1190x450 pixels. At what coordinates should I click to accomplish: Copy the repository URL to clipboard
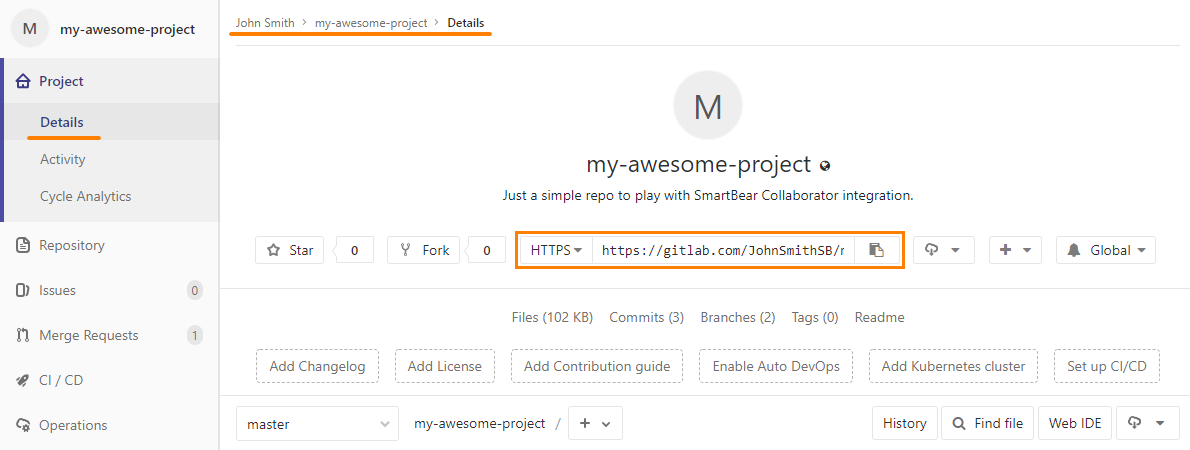click(876, 250)
